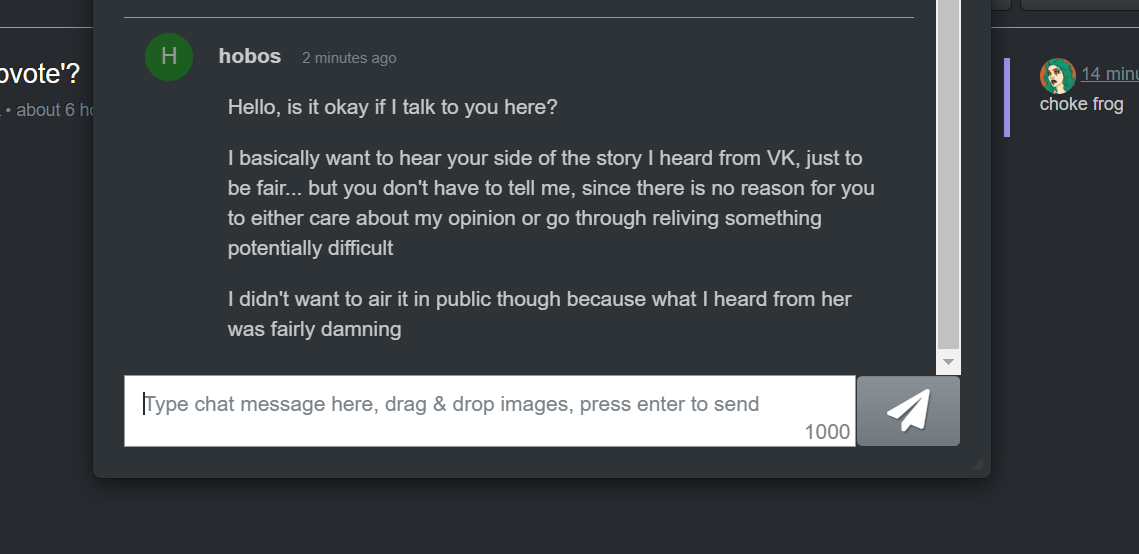Click the purple bar beside choke frog
The image size is (1139, 554).
[x=1007, y=97]
